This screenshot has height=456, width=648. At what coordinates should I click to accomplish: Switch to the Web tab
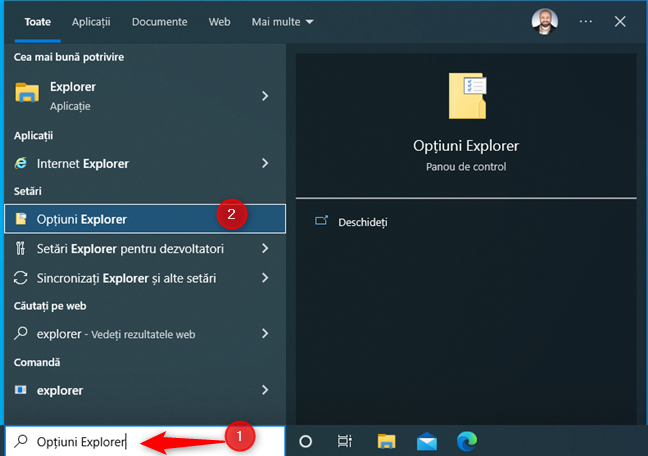(219, 21)
